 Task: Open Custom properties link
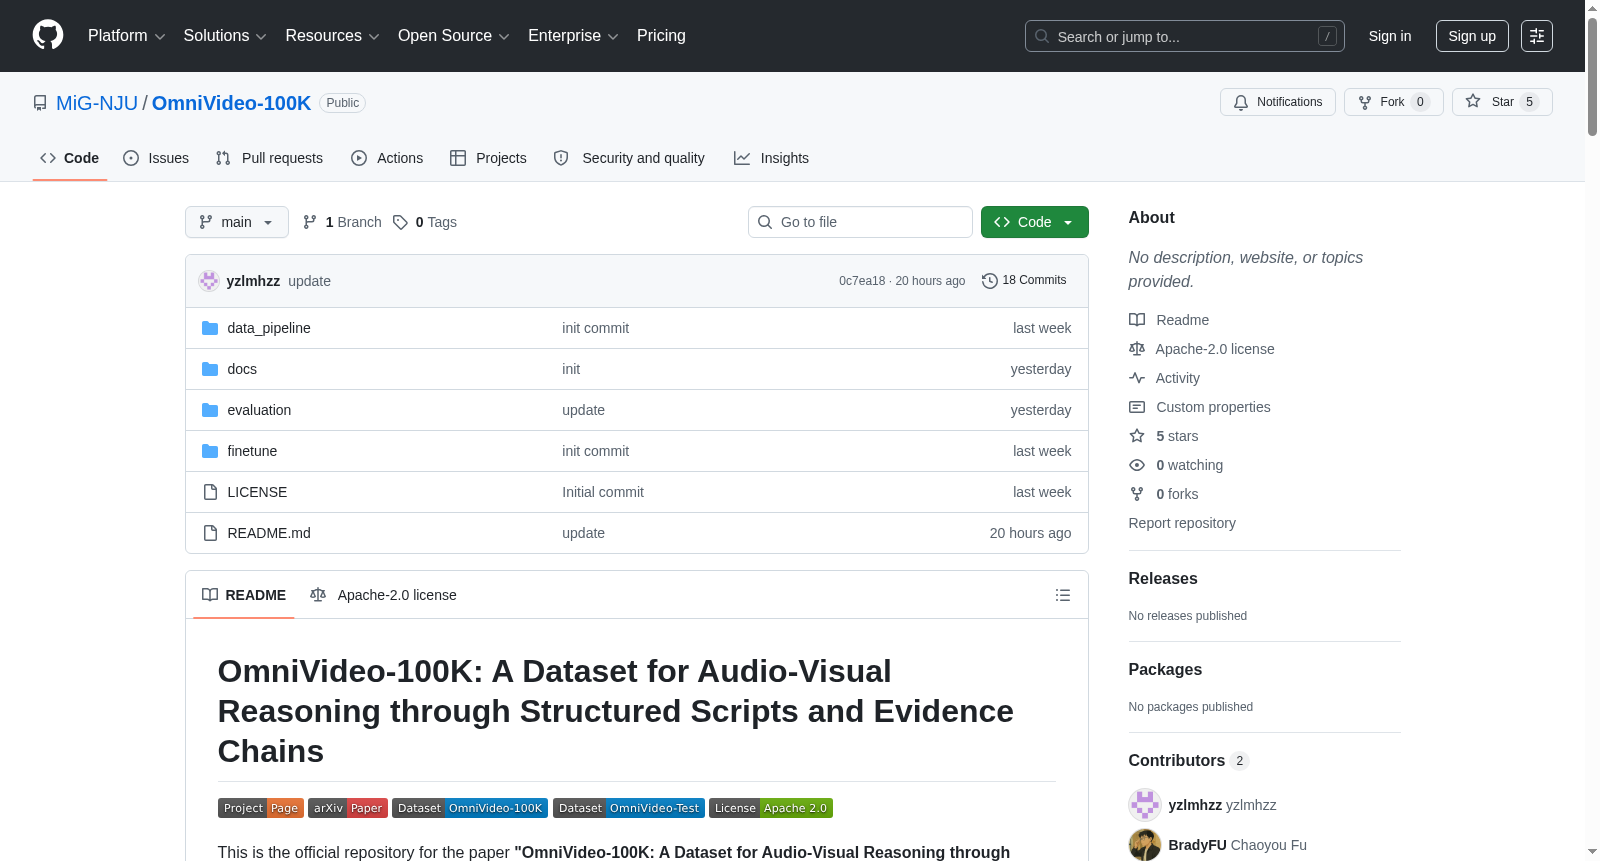[x=1213, y=407]
